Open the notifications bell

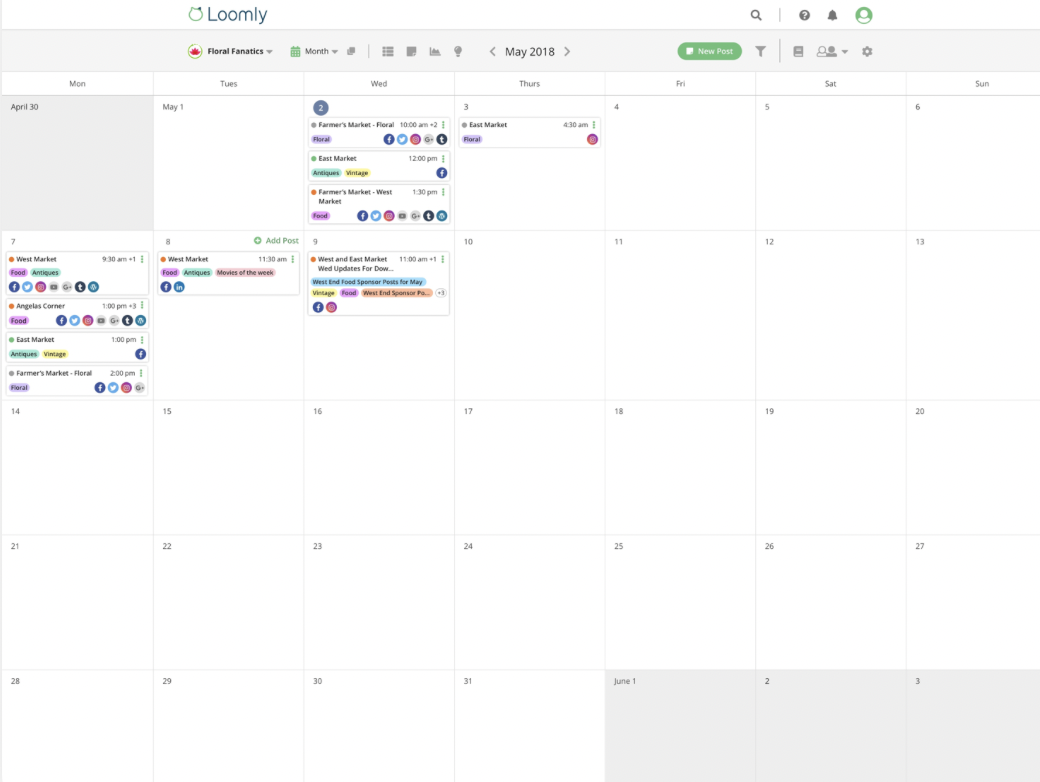832,15
